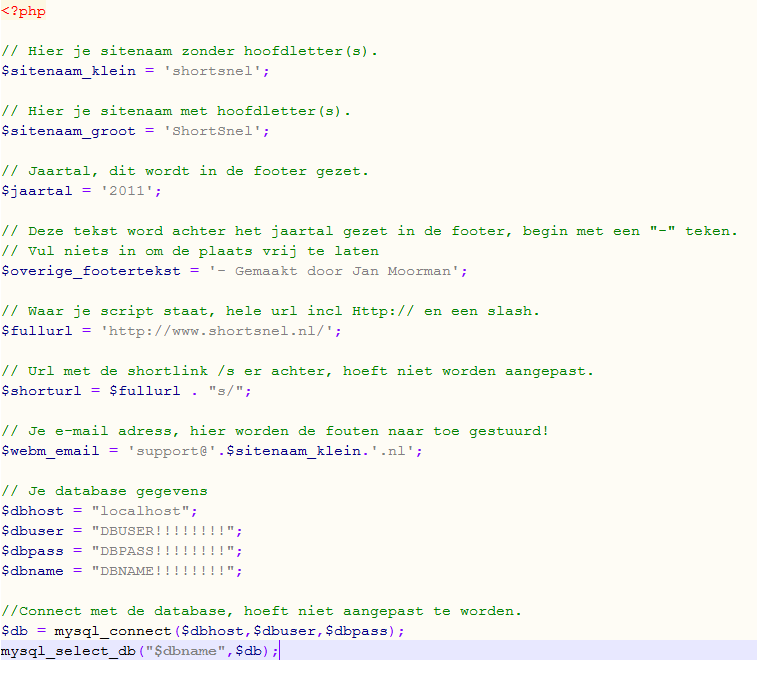Viewport: 757px width, 673px height.
Task: Click the mysql_connect function call
Action: [x=227, y=631]
